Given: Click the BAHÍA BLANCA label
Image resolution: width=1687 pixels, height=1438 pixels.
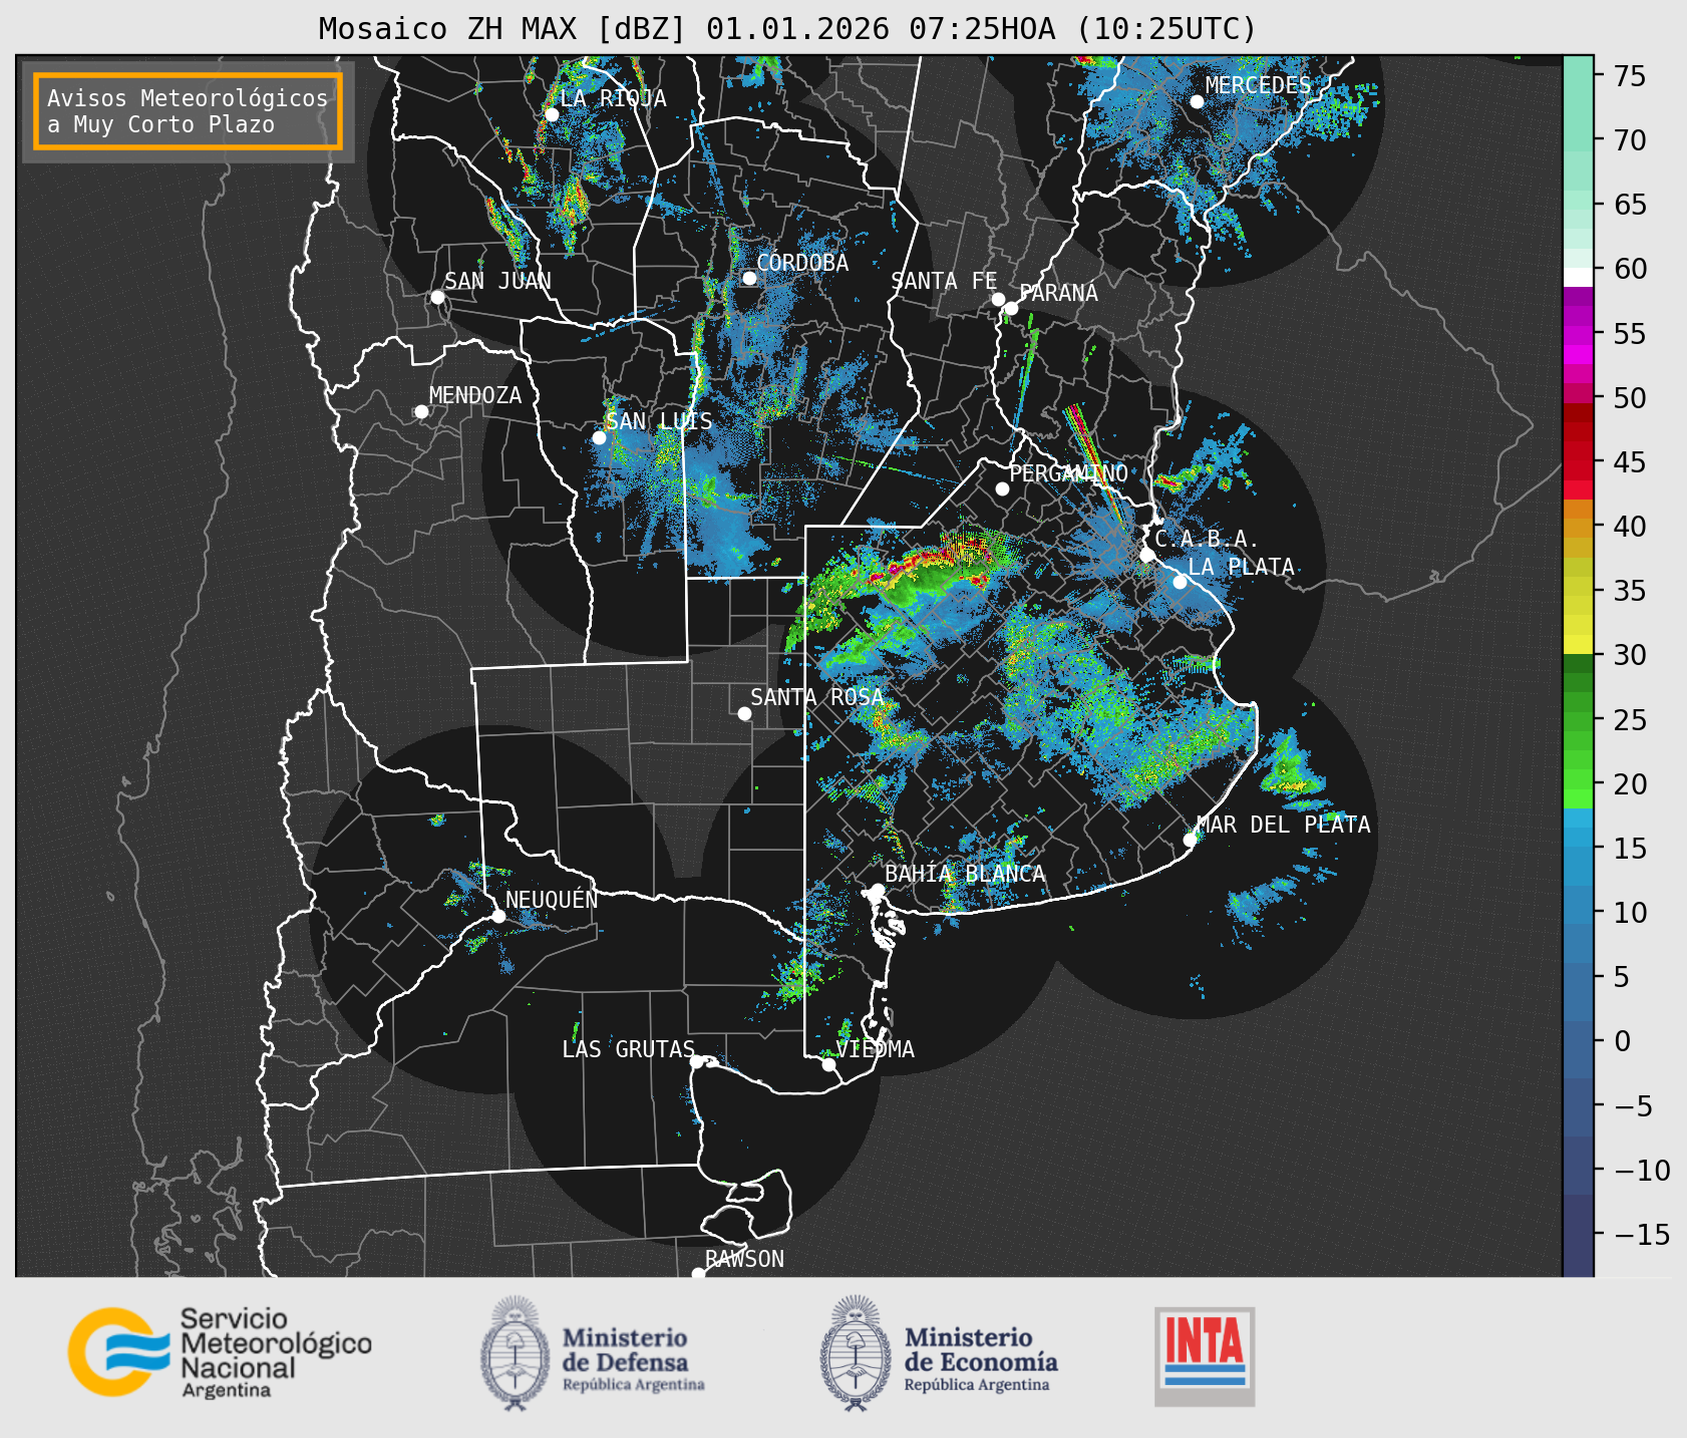Looking at the screenshot, I should click(965, 874).
